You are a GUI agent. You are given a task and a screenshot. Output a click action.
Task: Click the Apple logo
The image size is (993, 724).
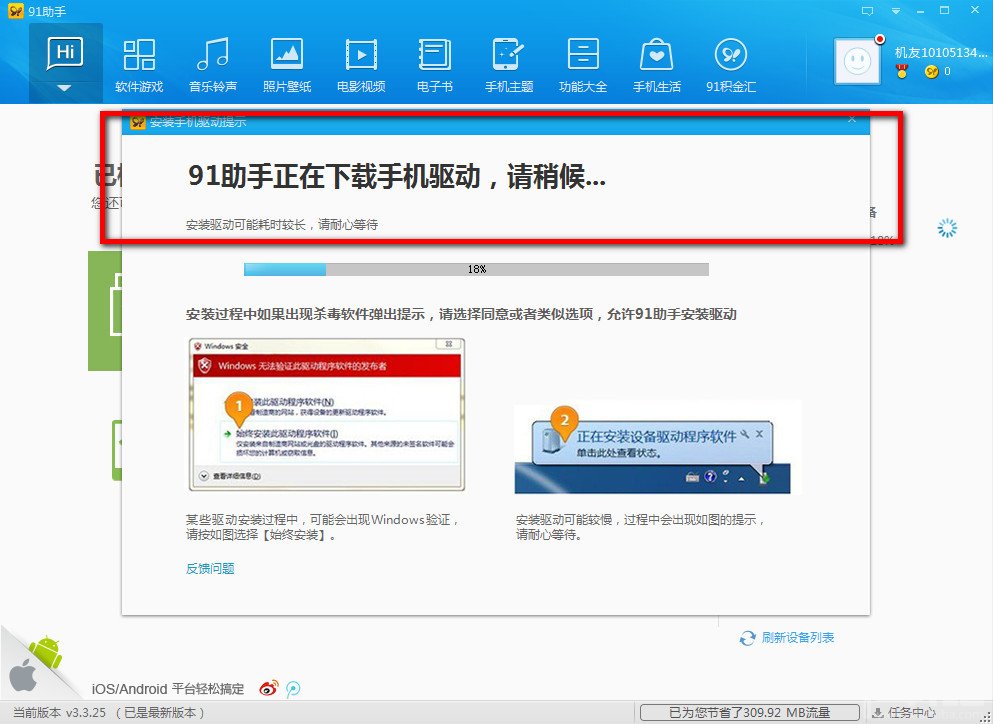click(x=23, y=678)
